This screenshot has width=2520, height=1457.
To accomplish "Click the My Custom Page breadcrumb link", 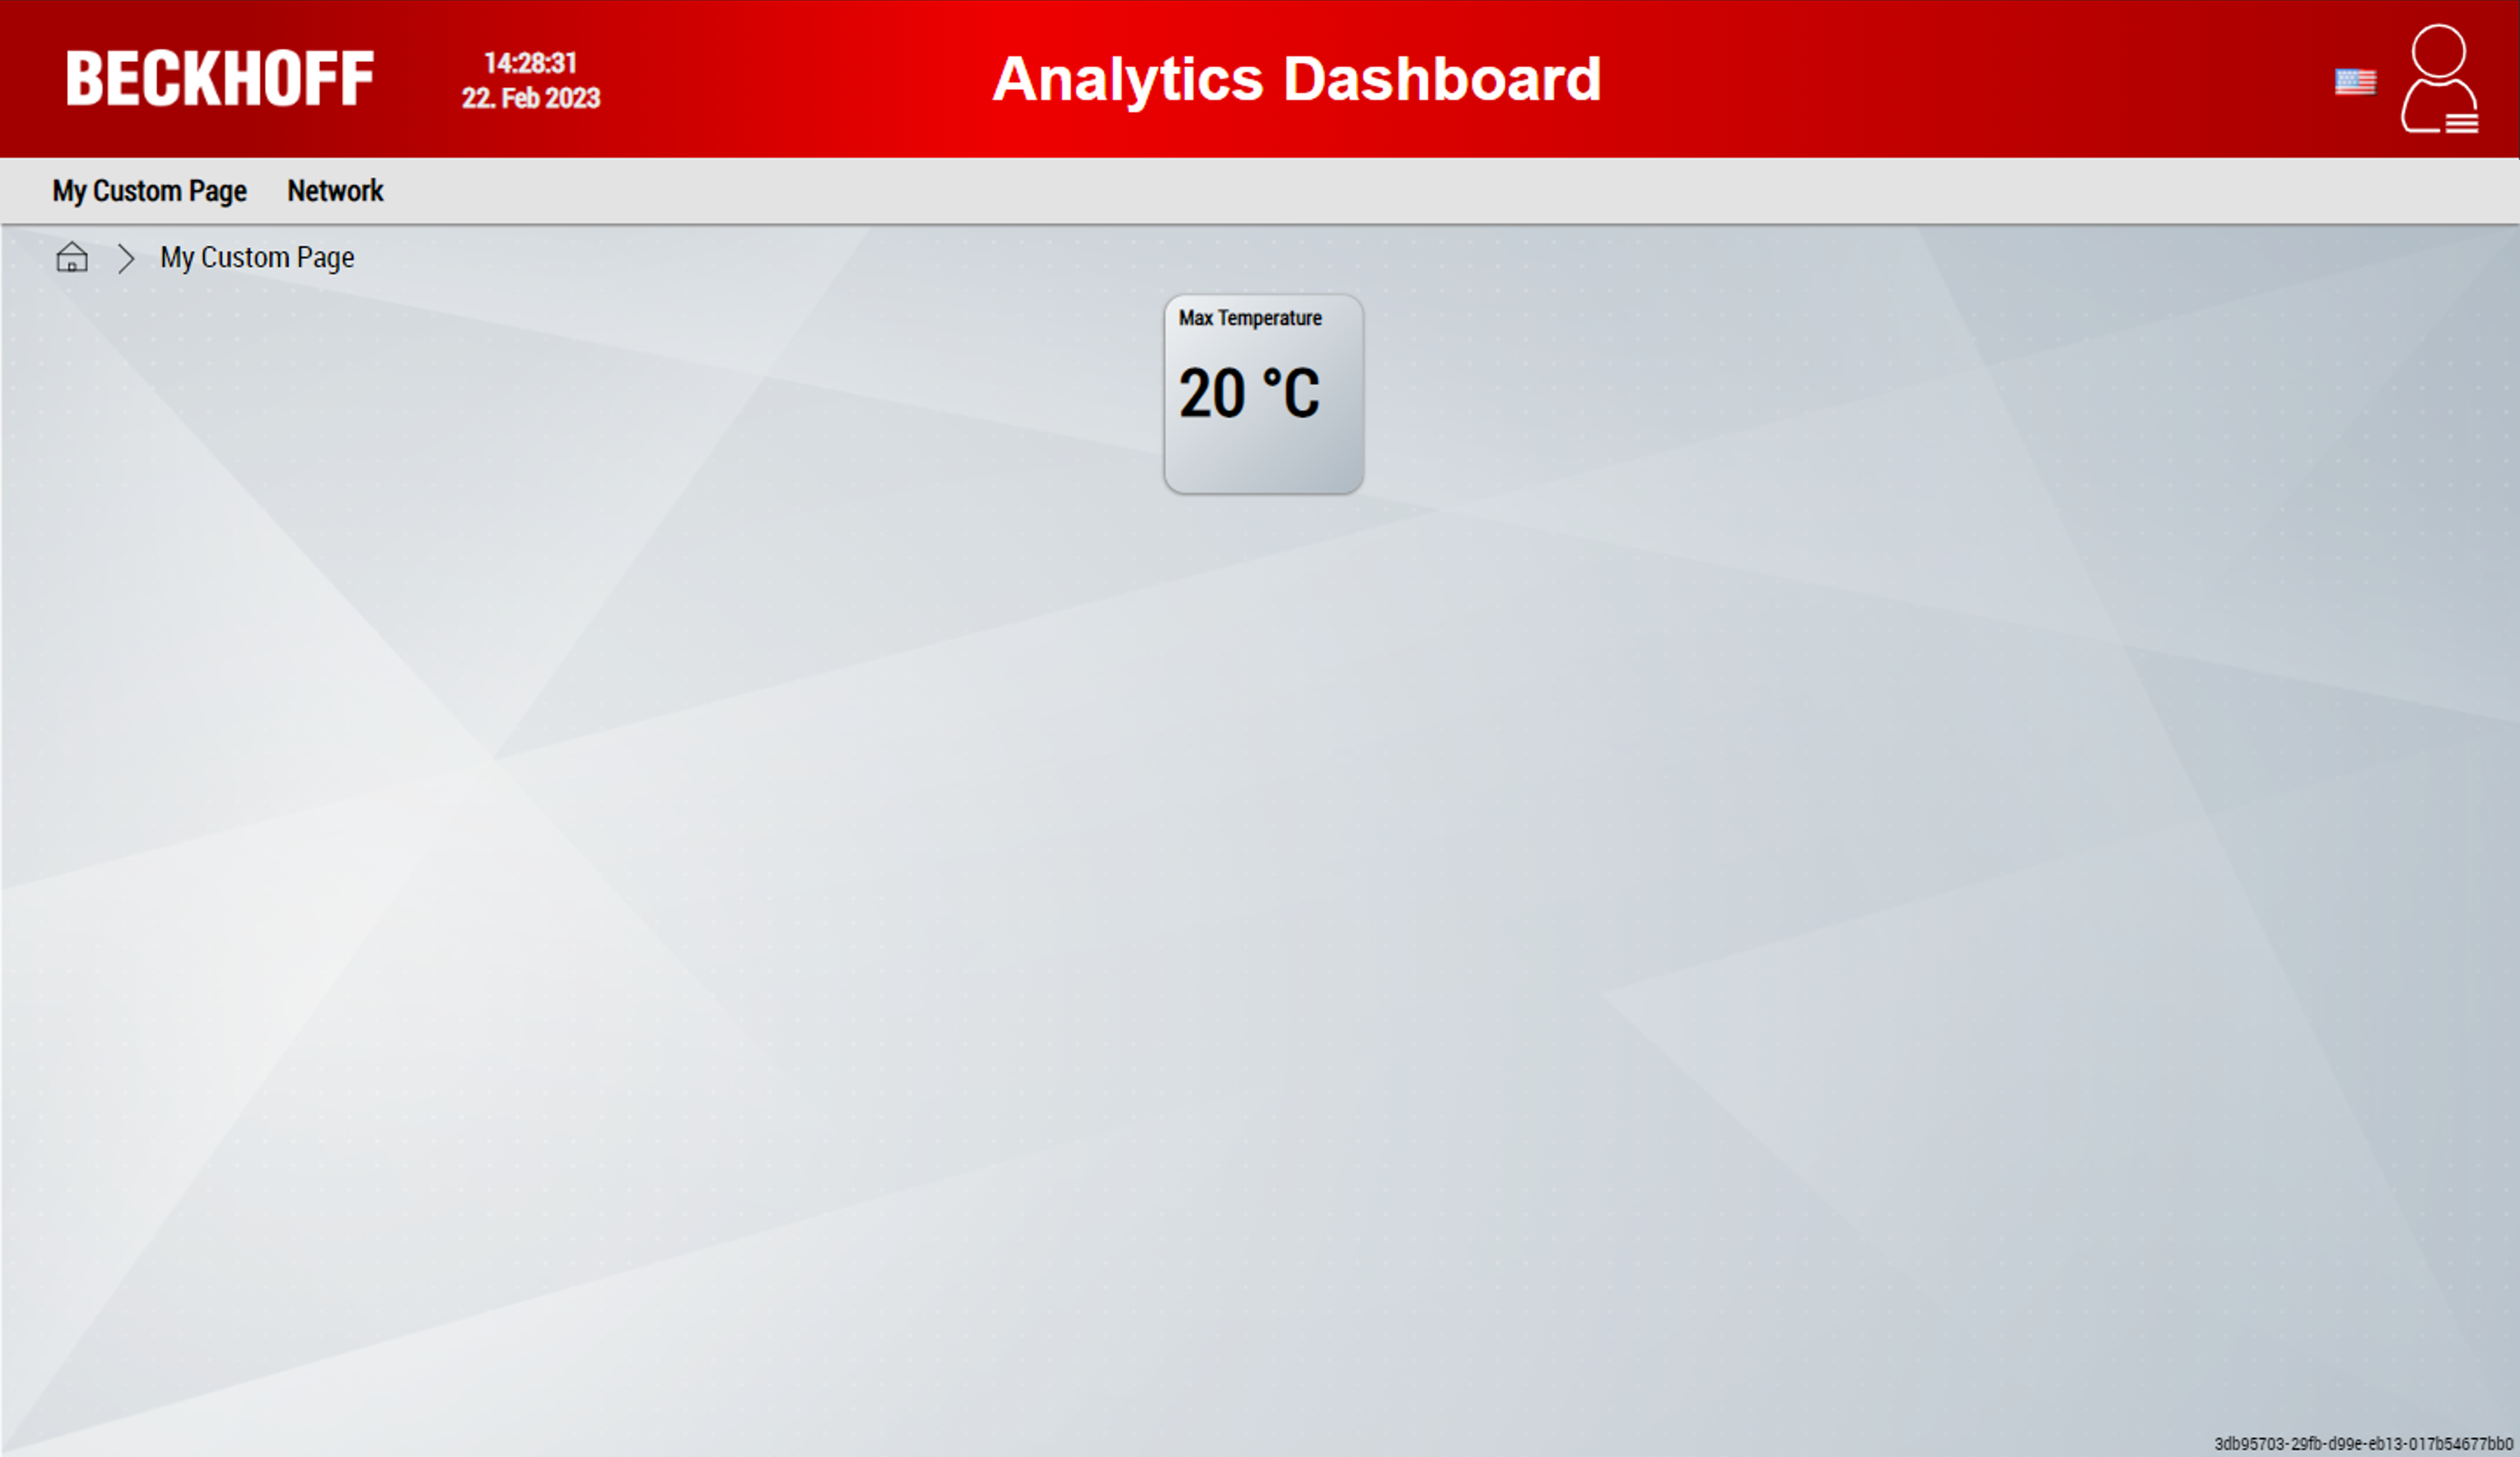I will click(x=257, y=257).
